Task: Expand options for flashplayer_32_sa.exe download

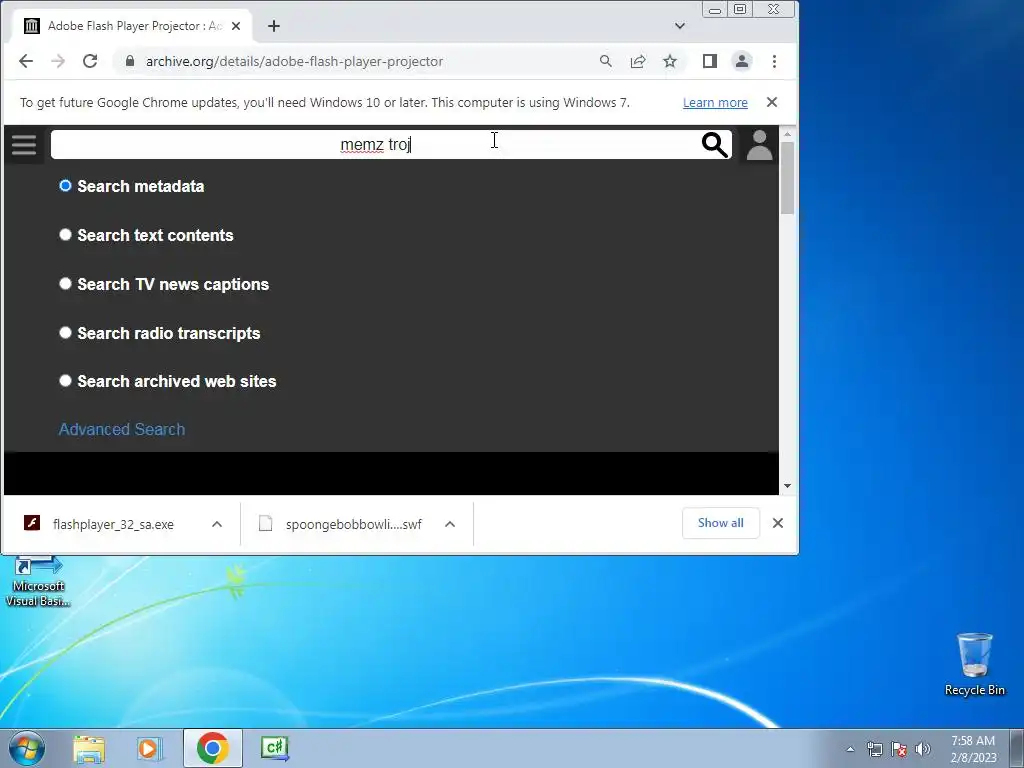Action: pos(217,524)
